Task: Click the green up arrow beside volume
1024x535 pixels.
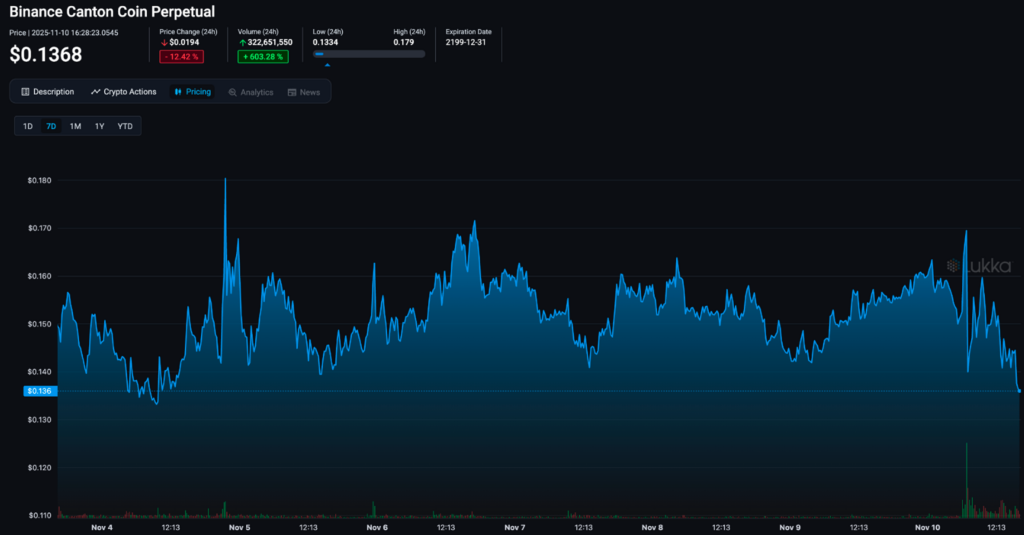Action: coord(242,42)
